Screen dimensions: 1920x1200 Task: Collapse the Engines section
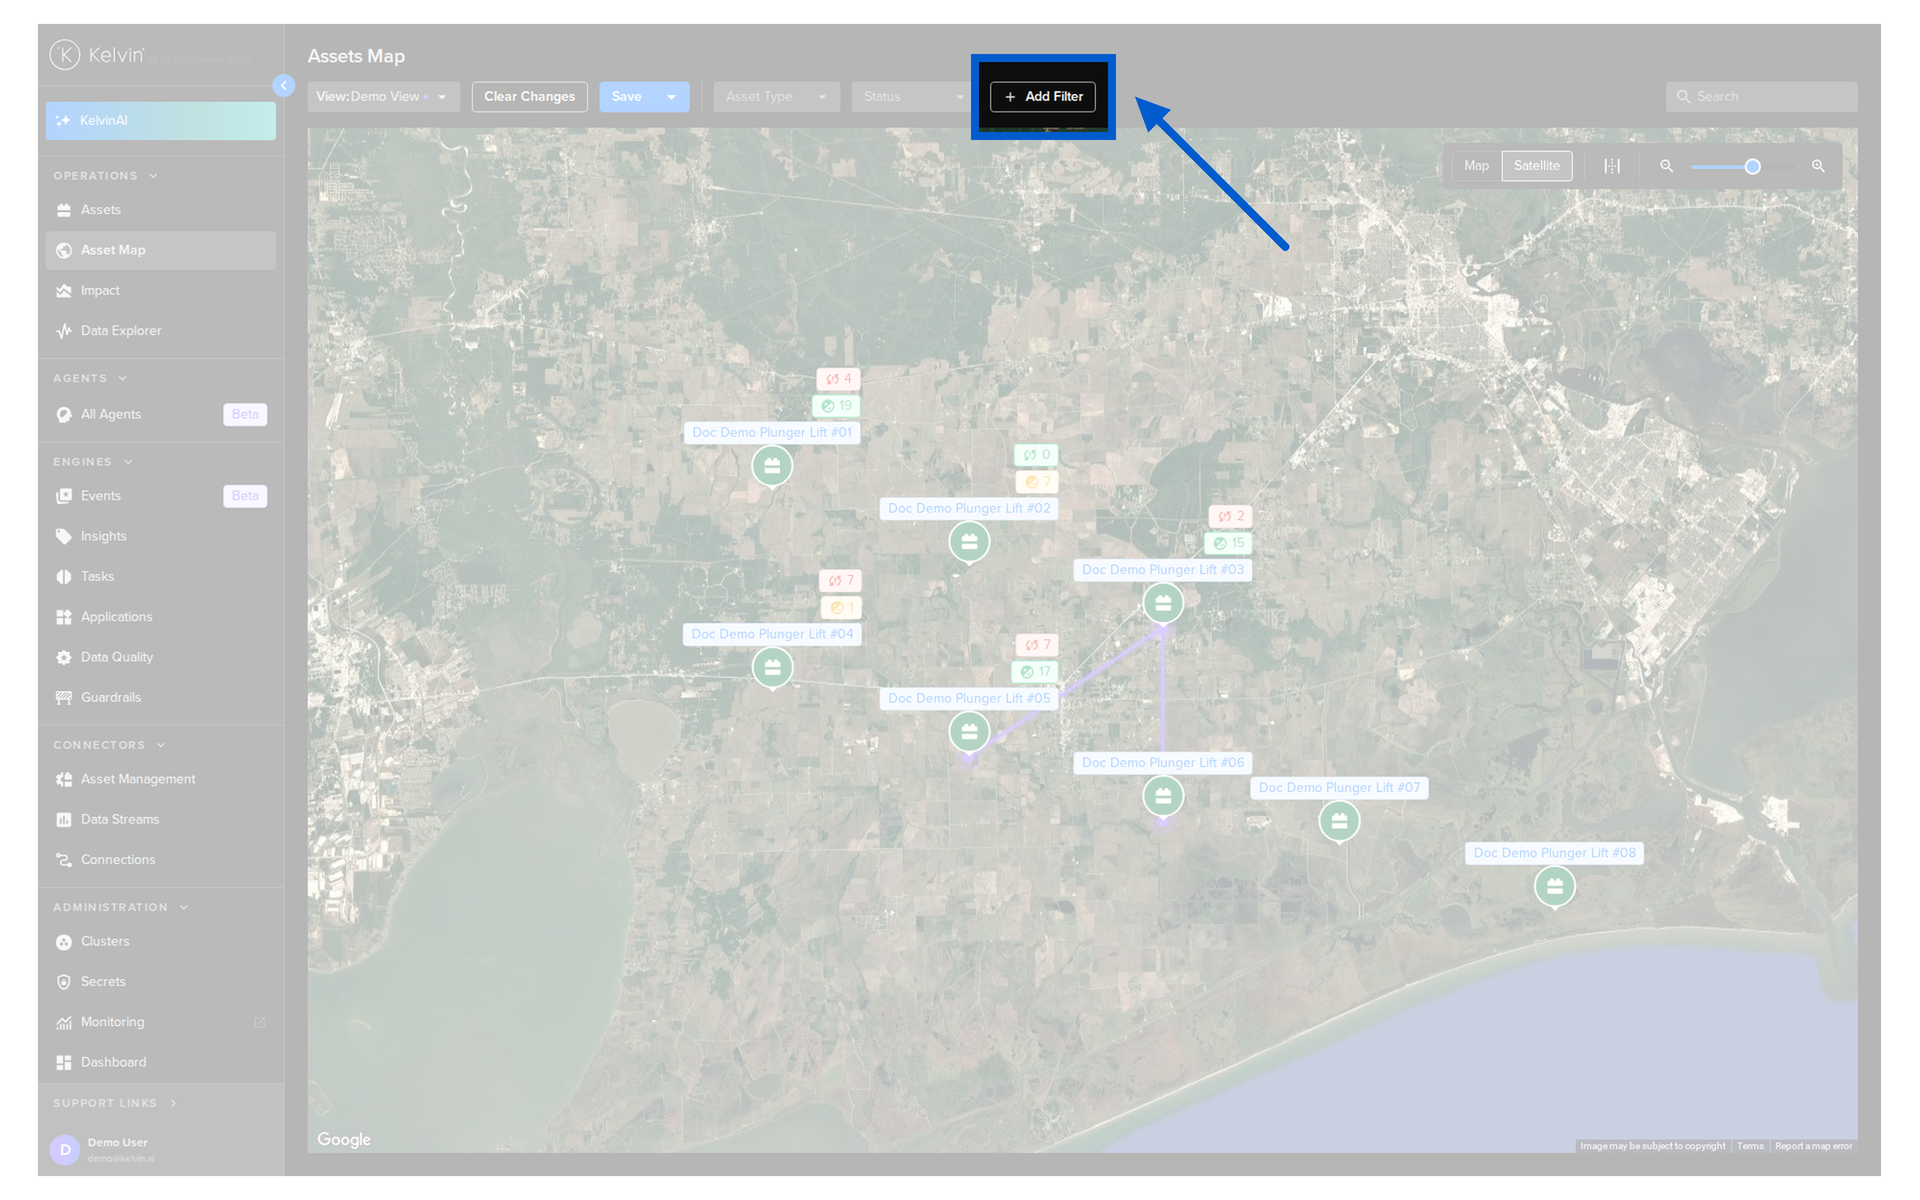[128, 462]
